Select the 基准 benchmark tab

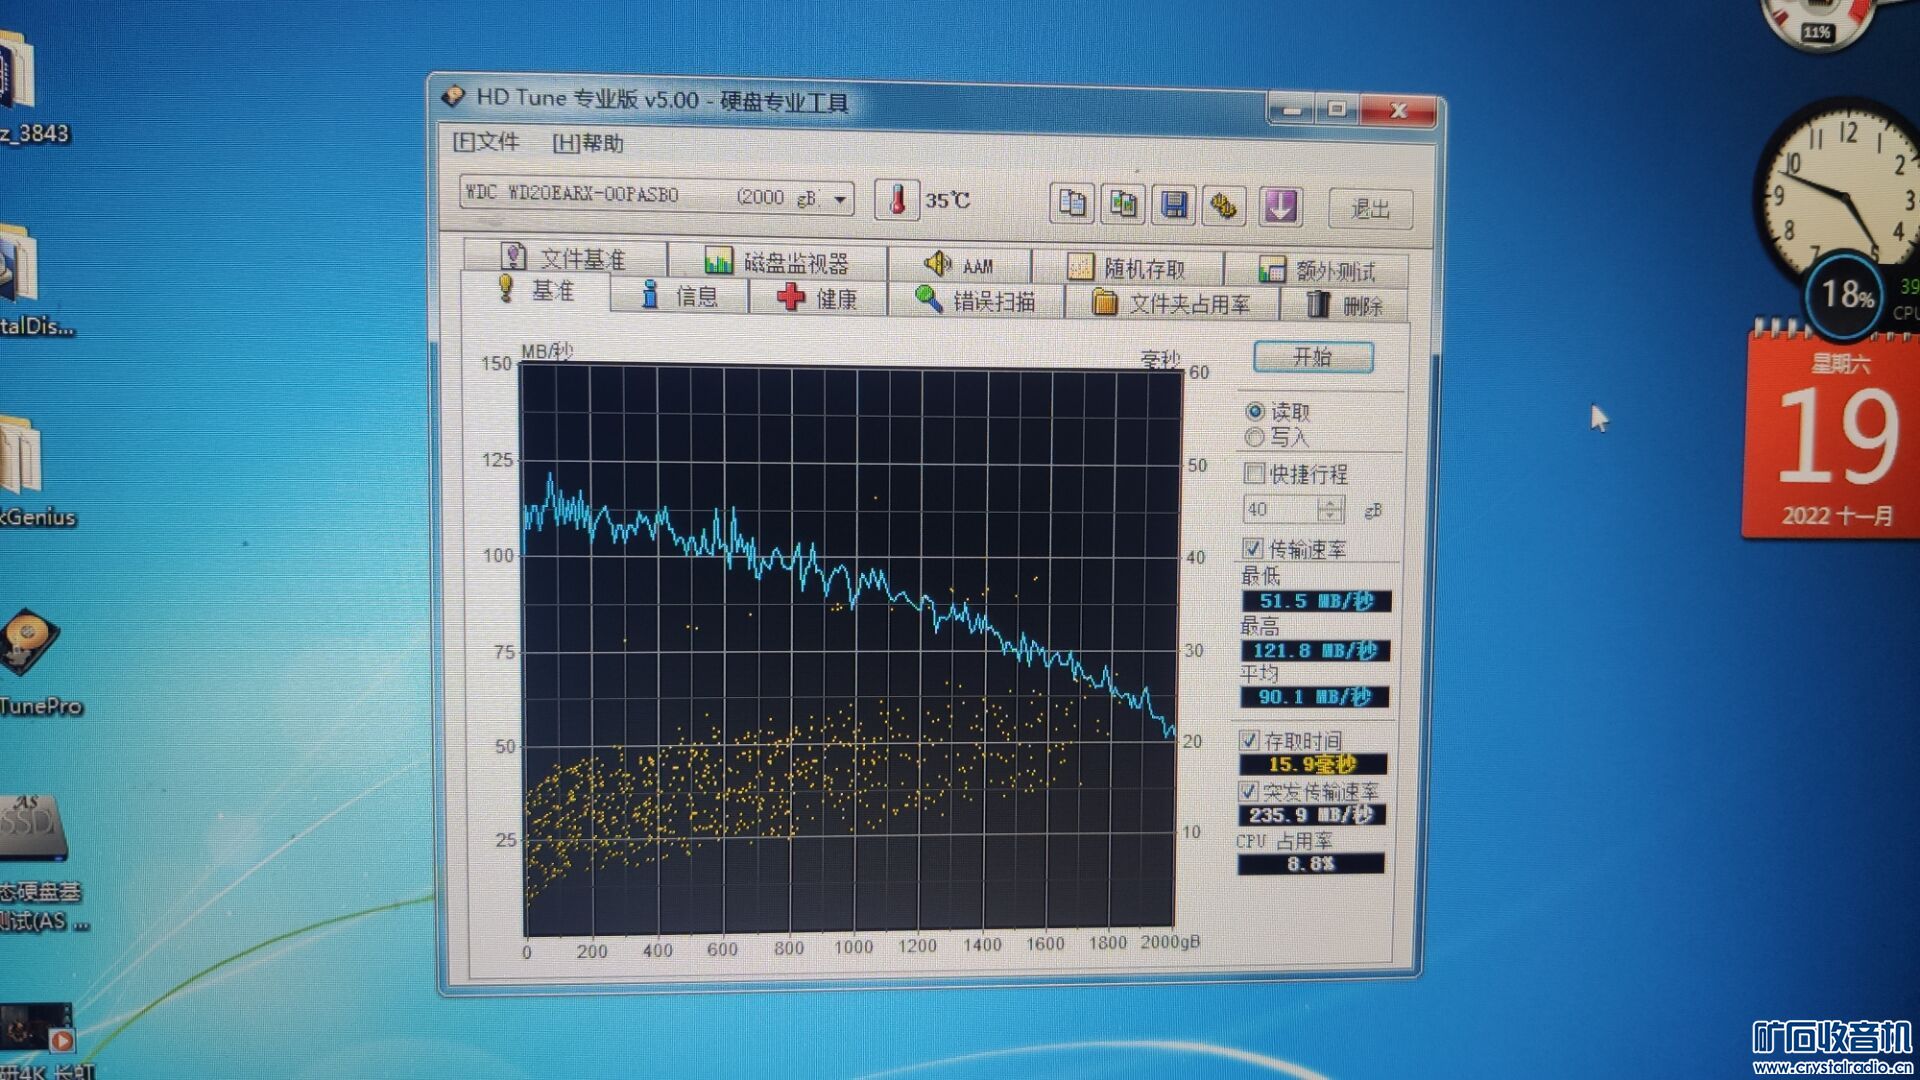tap(536, 291)
